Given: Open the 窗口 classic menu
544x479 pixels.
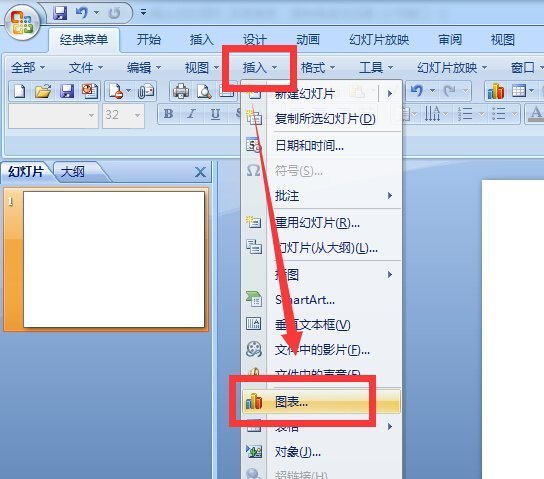Looking at the screenshot, I should click(527, 67).
